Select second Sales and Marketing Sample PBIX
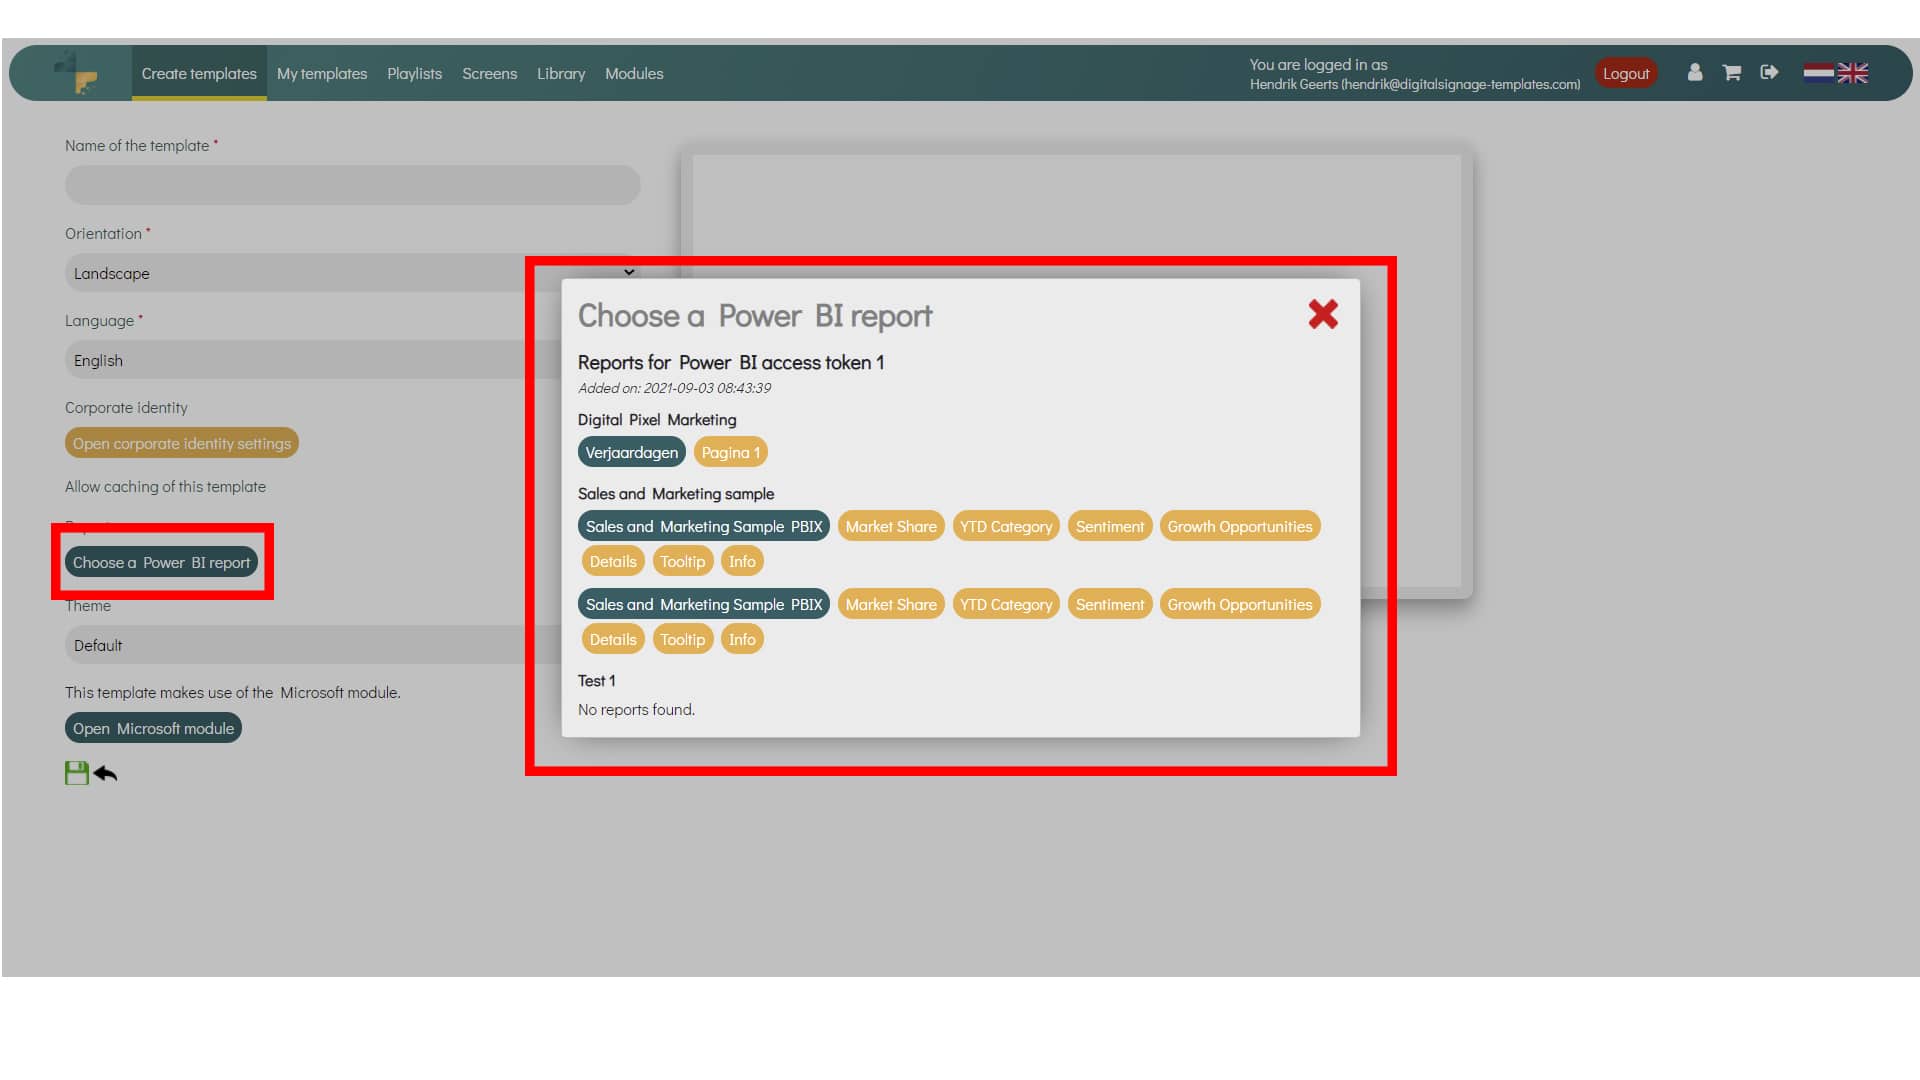Image resolution: width=1920 pixels, height=1080 pixels. (704, 604)
